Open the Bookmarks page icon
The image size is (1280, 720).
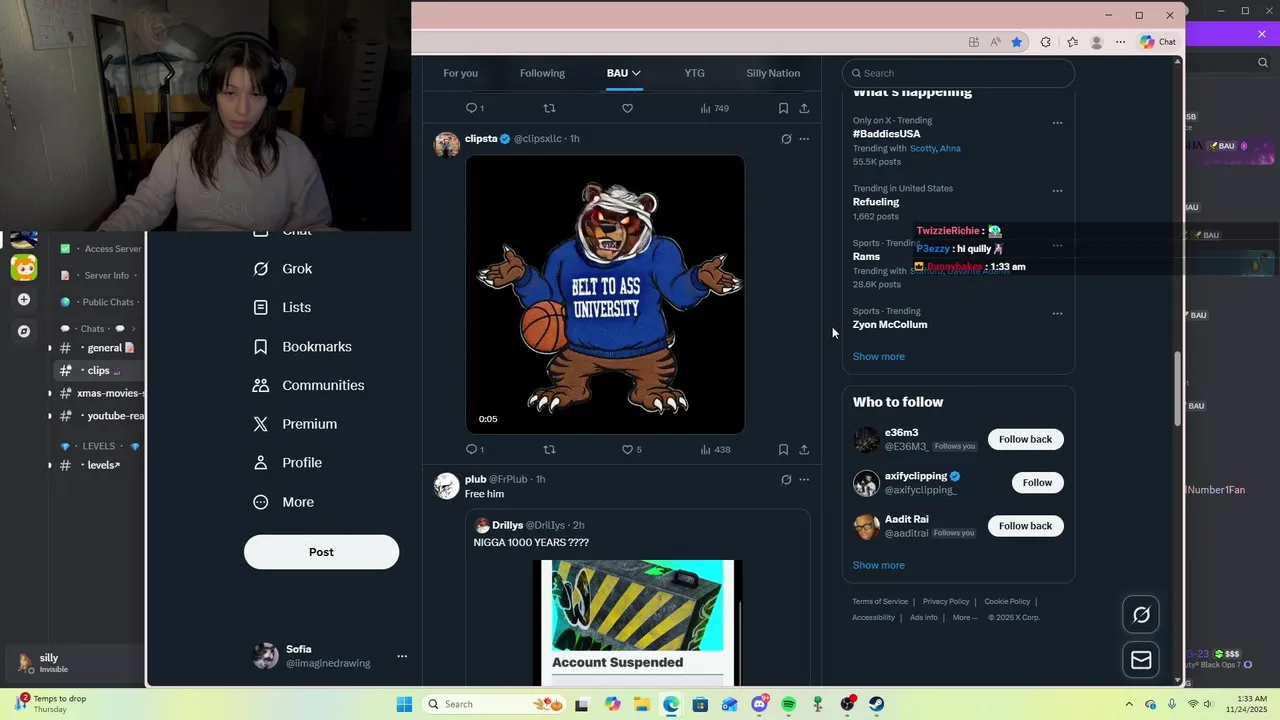coord(261,347)
